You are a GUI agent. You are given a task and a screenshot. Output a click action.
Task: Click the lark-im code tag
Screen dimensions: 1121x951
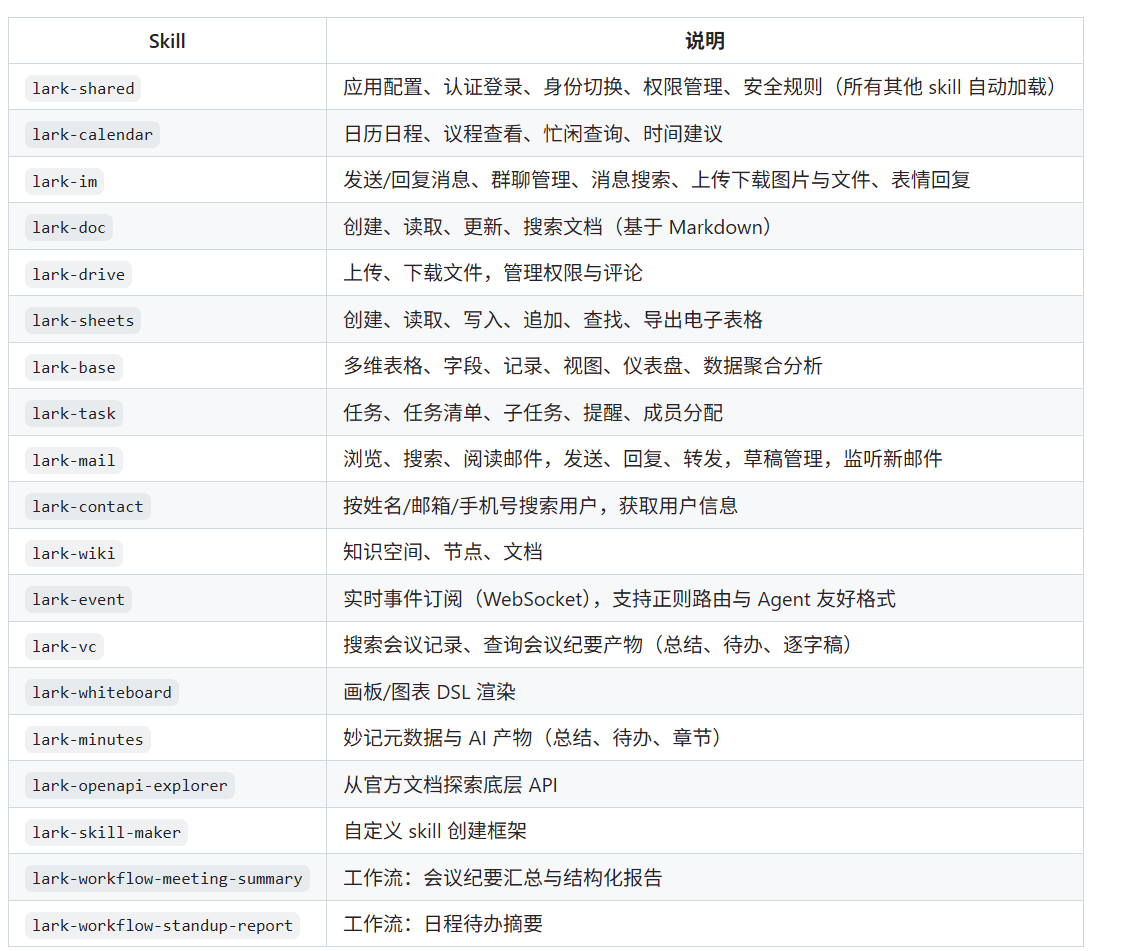pos(66,181)
